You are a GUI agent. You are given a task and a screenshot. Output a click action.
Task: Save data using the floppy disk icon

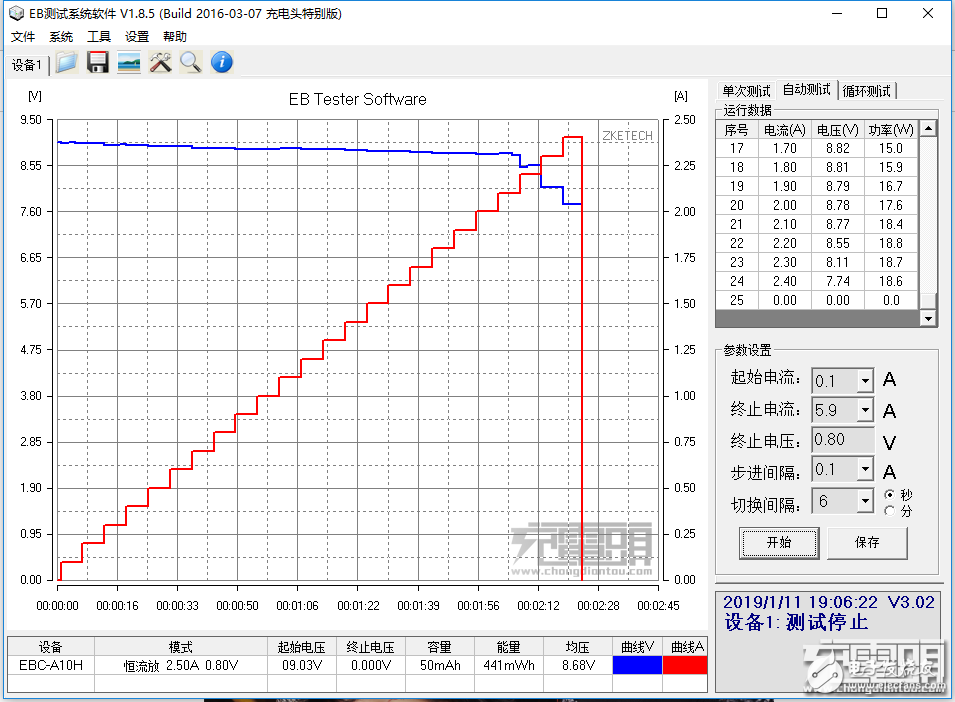[x=97, y=63]
